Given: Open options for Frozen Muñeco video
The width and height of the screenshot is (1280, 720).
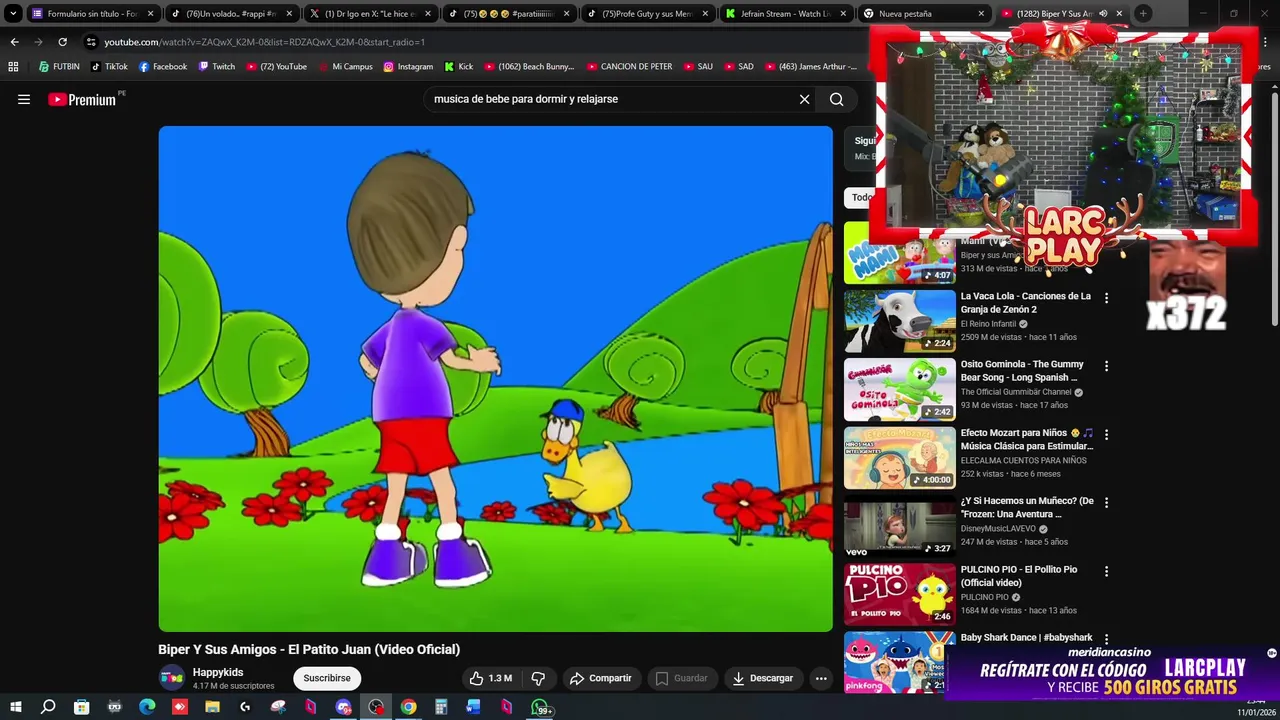Looking at the screenshot, I should (x=1106, y=502).
